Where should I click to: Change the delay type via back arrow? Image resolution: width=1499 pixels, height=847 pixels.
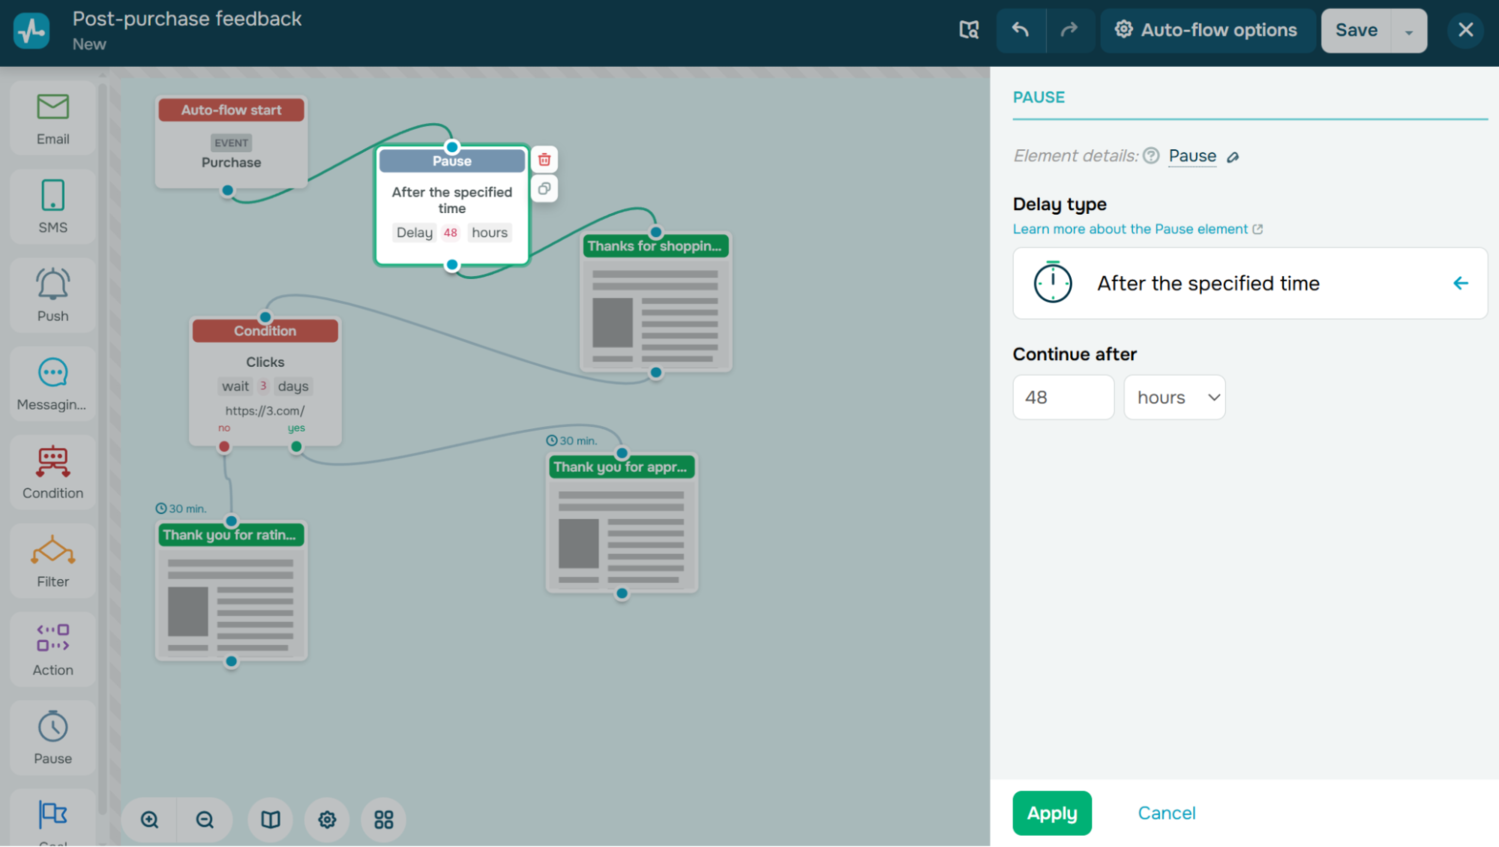[x=1461, y=283]
